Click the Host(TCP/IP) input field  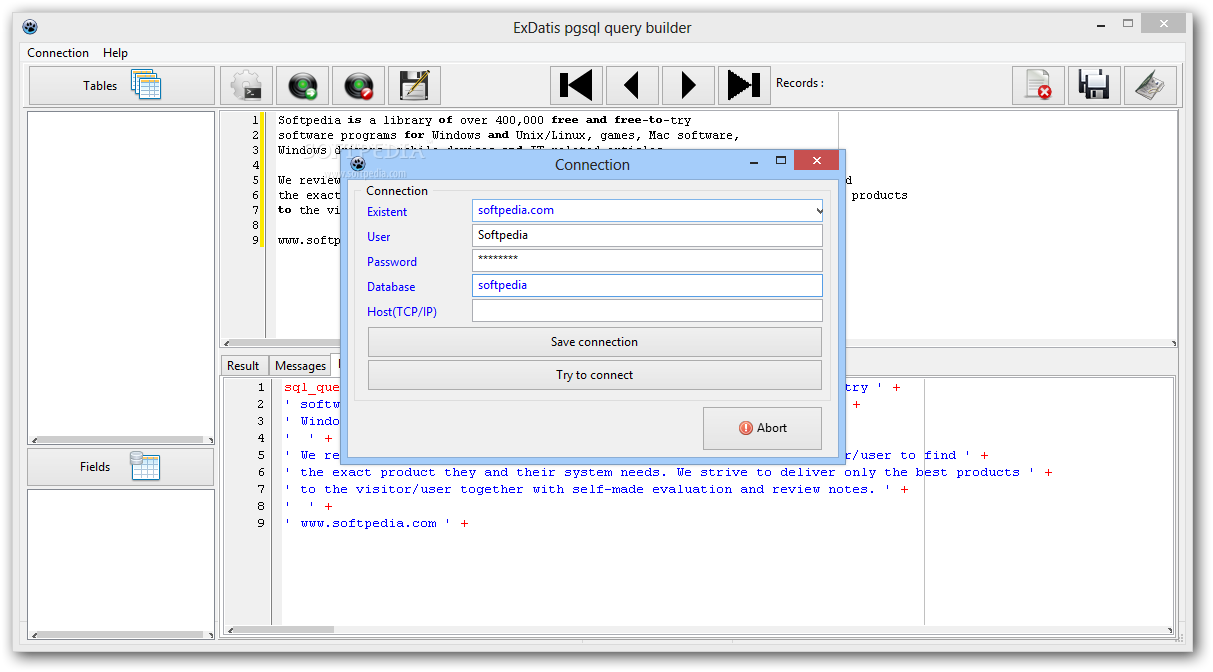pyautogui.click(x=647, y=311)
